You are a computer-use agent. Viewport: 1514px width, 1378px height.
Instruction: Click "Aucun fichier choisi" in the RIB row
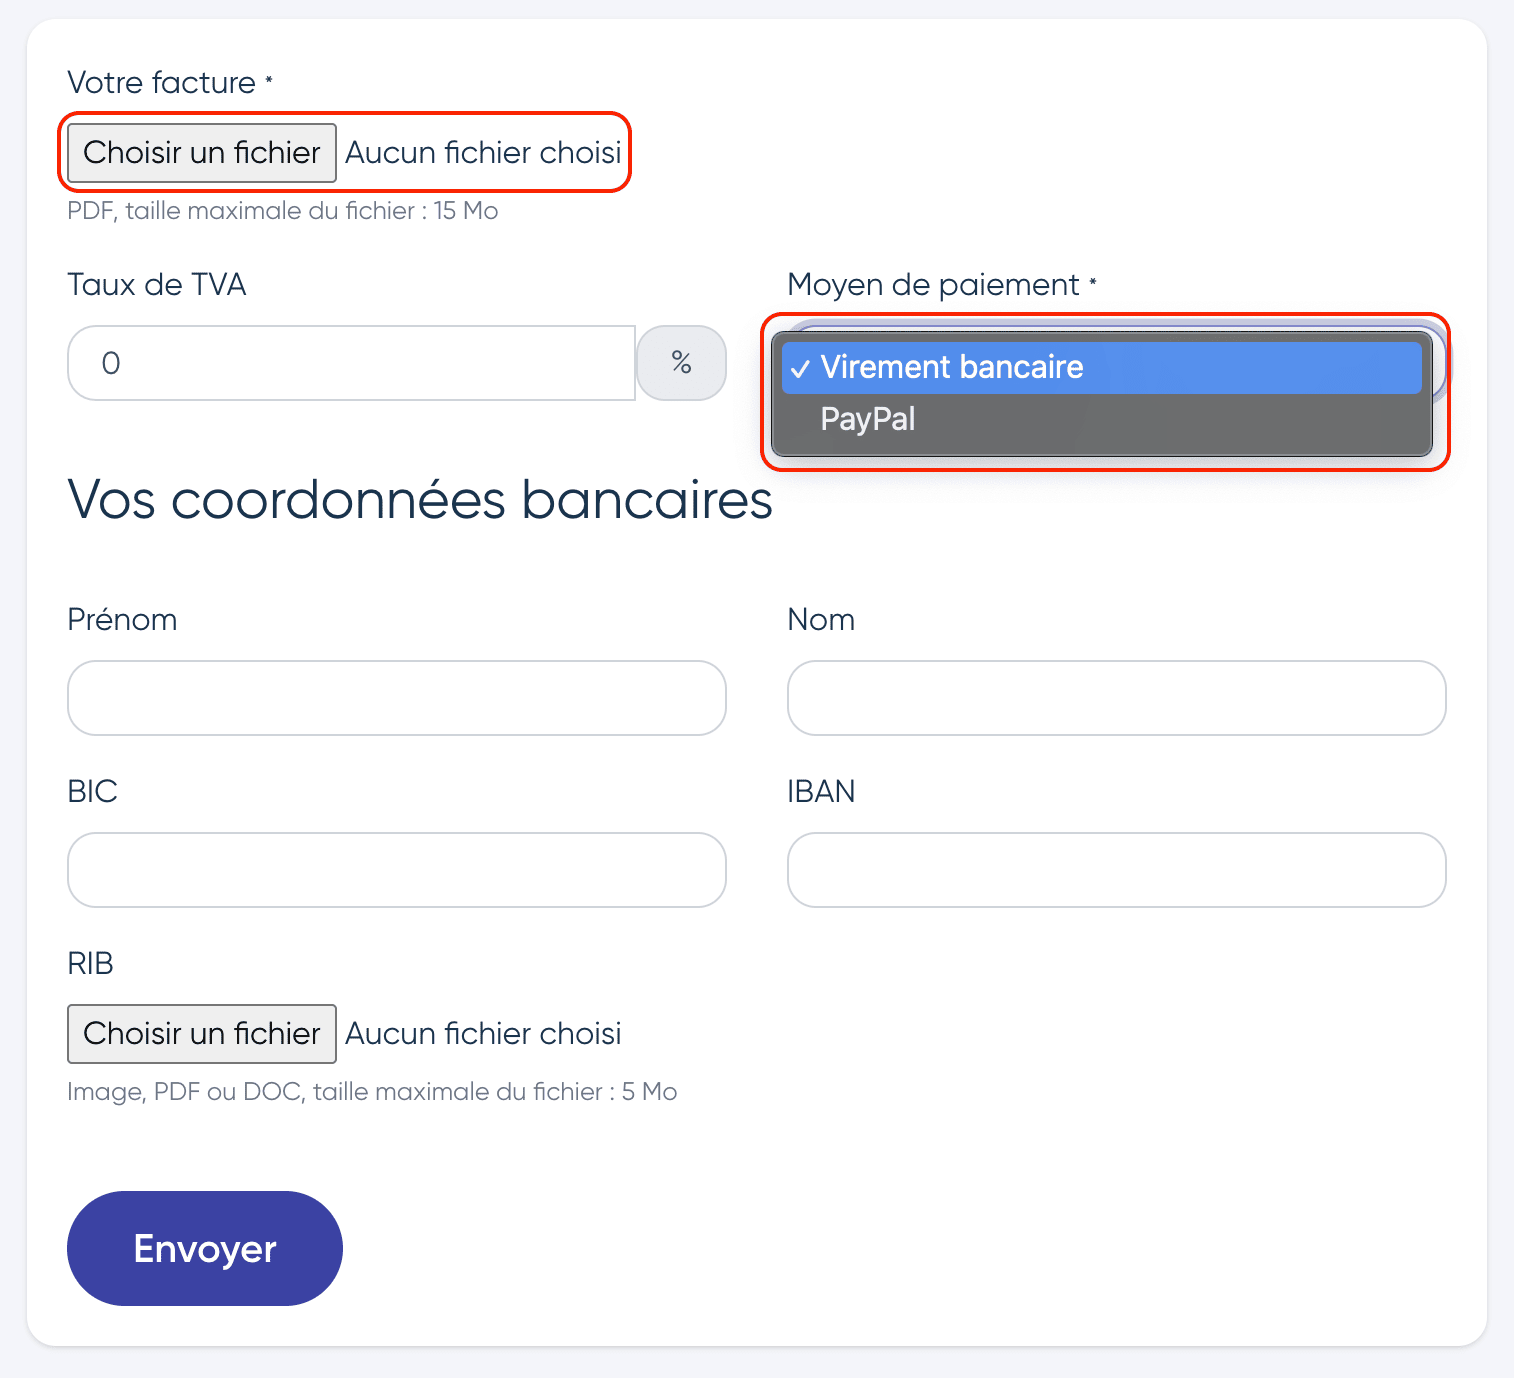483,1034
